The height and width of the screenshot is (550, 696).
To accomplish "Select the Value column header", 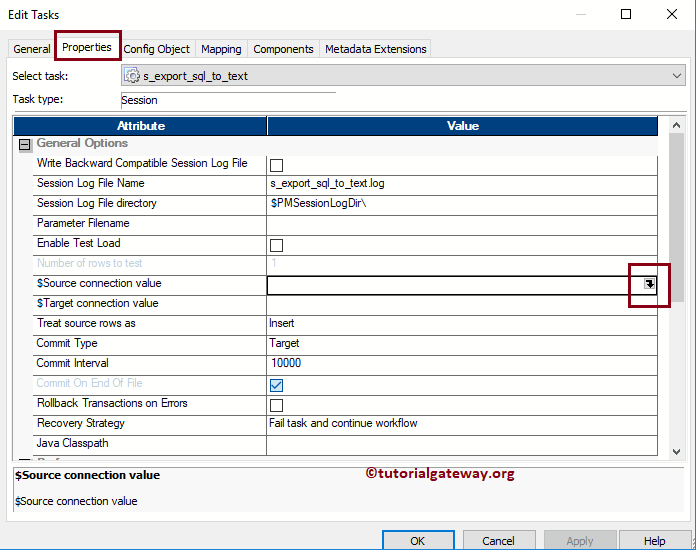I will point(462,126).
